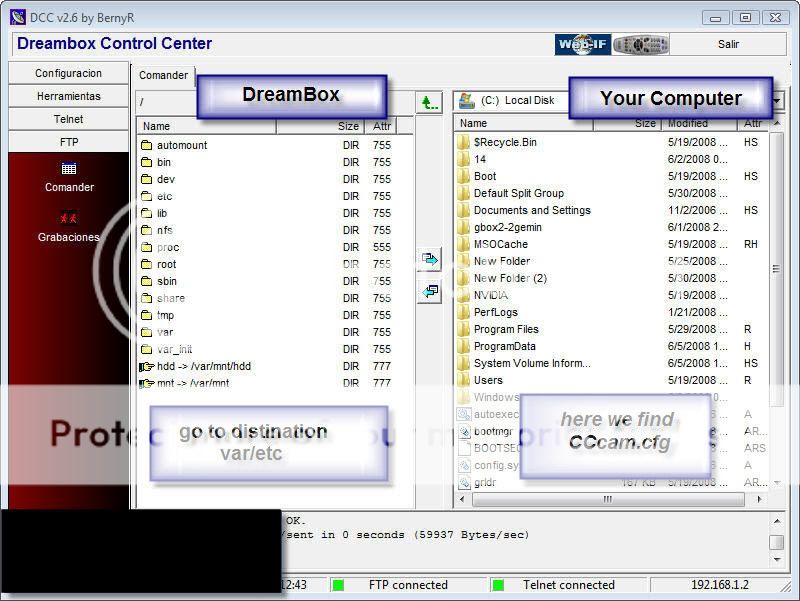
Task: Go up one directory on DreamBox
Action: coord(429,102)
